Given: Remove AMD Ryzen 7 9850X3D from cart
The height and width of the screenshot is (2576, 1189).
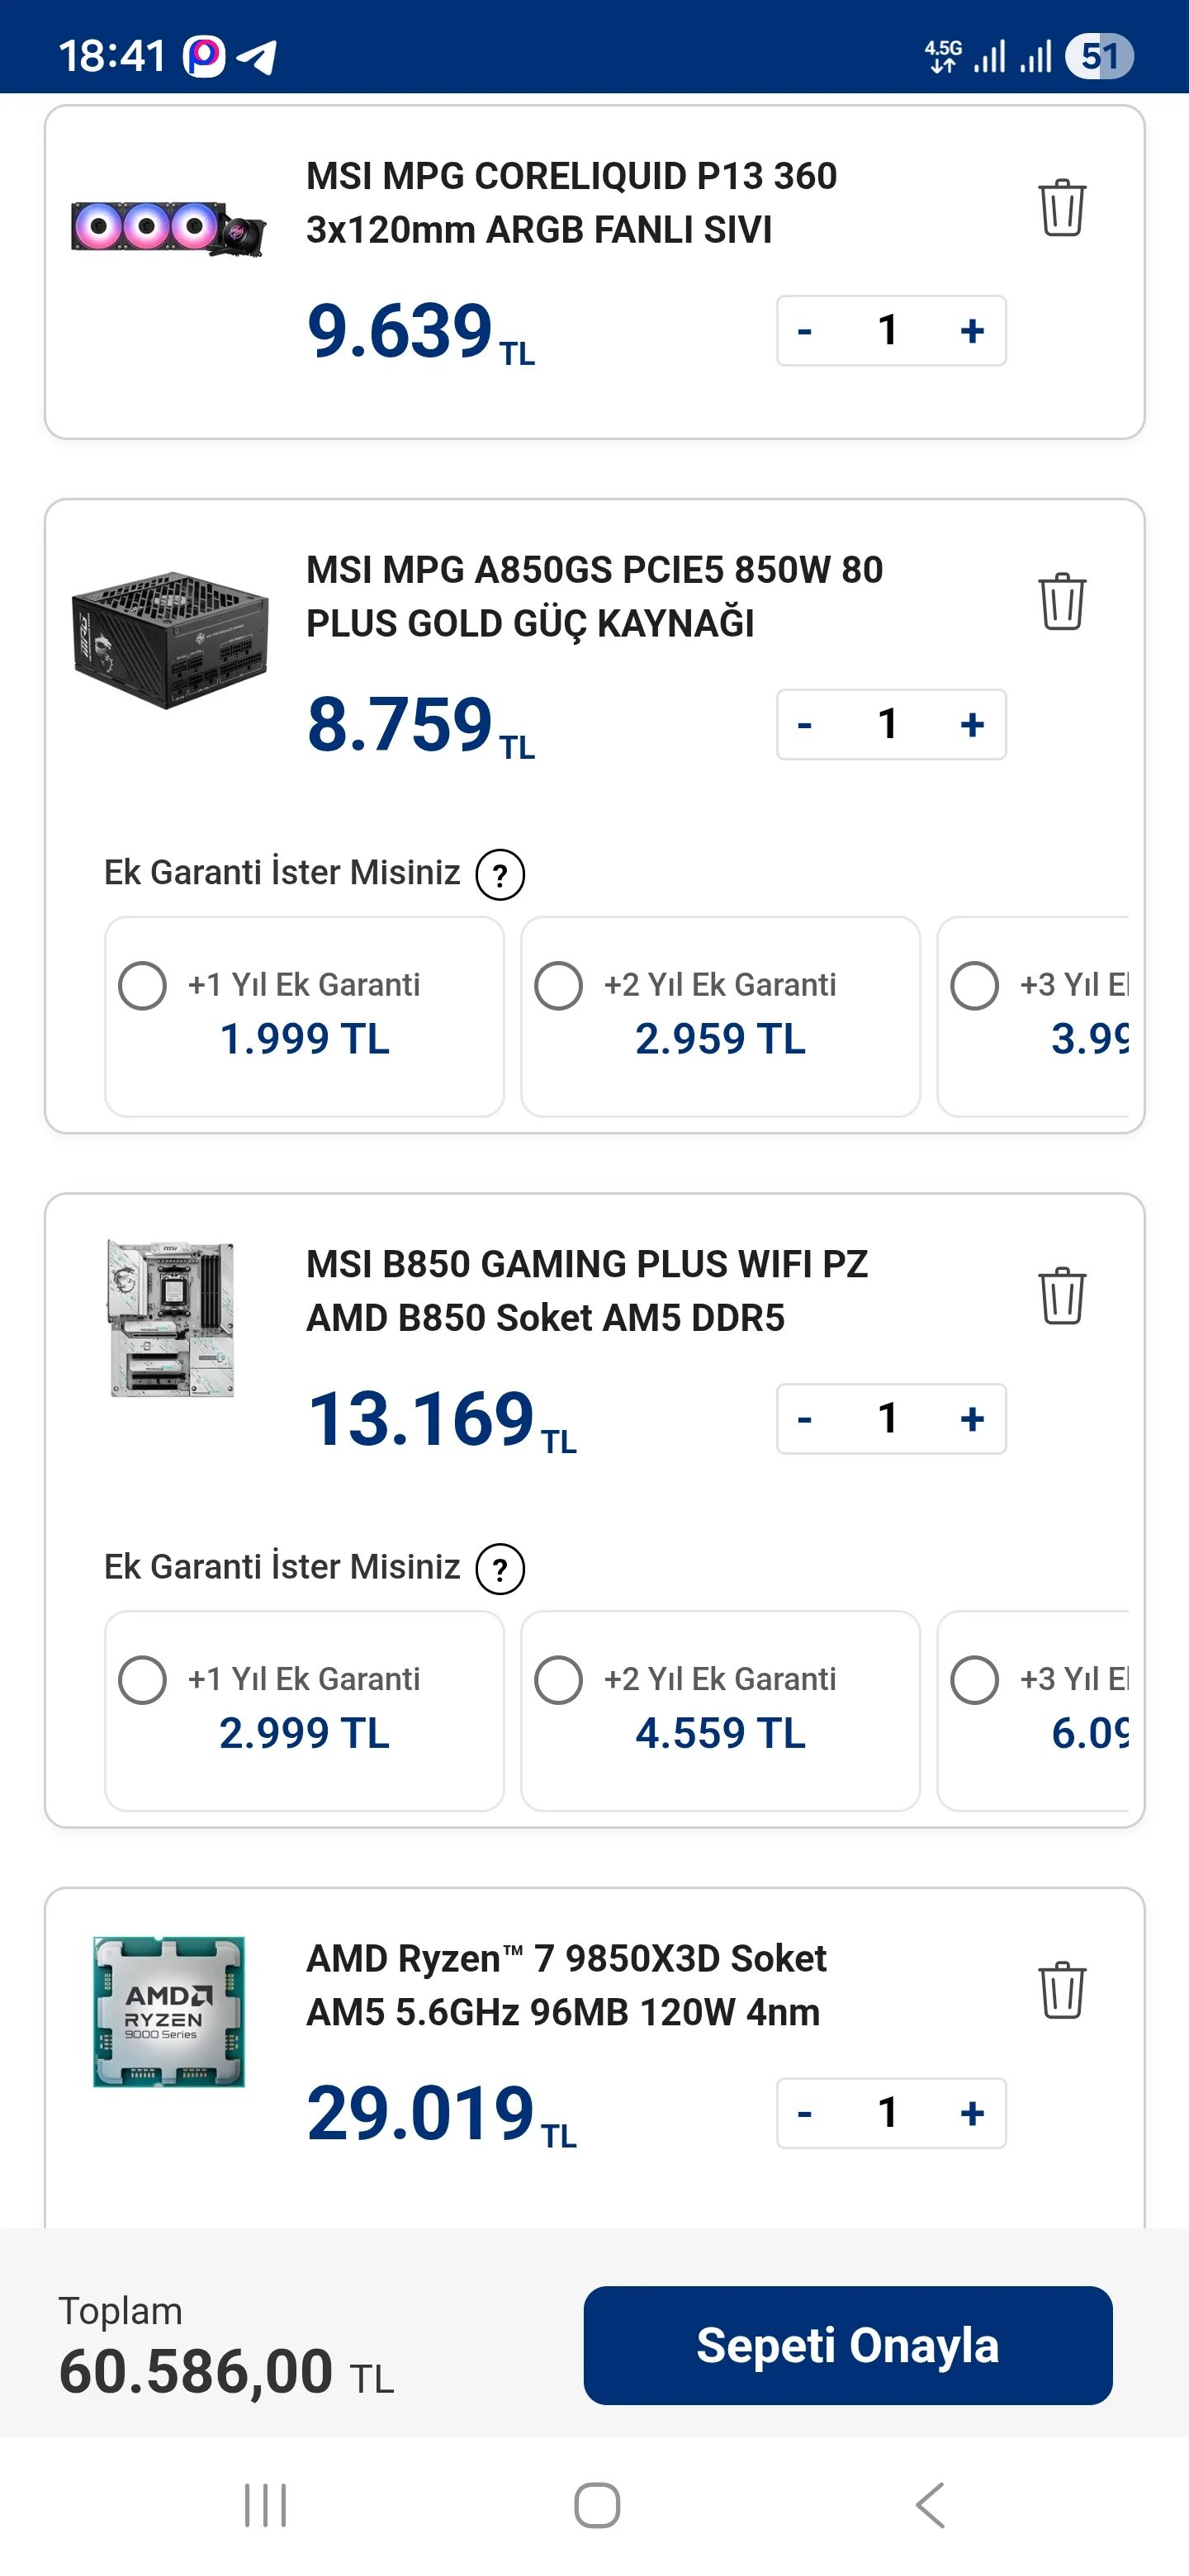Looking at the screenshot, I should click(x=1061, y=1989).
